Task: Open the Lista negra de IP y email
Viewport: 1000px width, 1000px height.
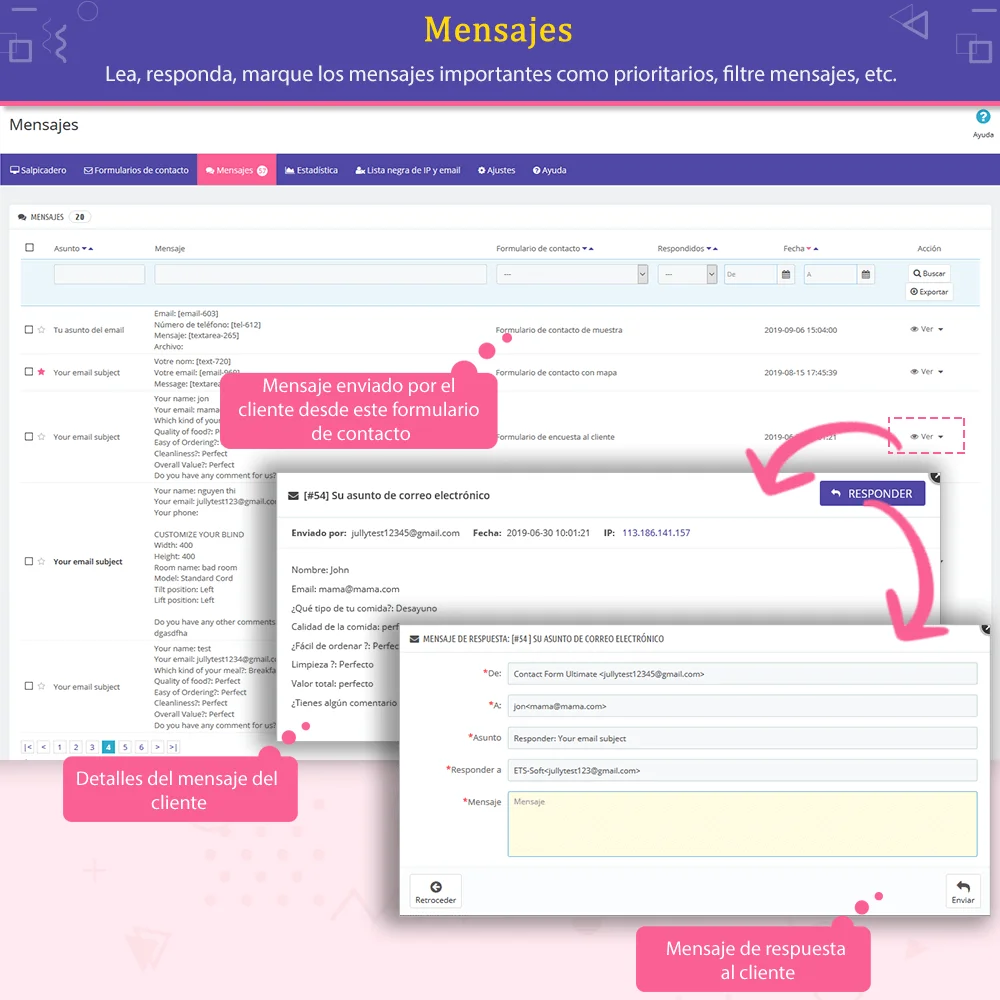Action: tap(406, 170)
